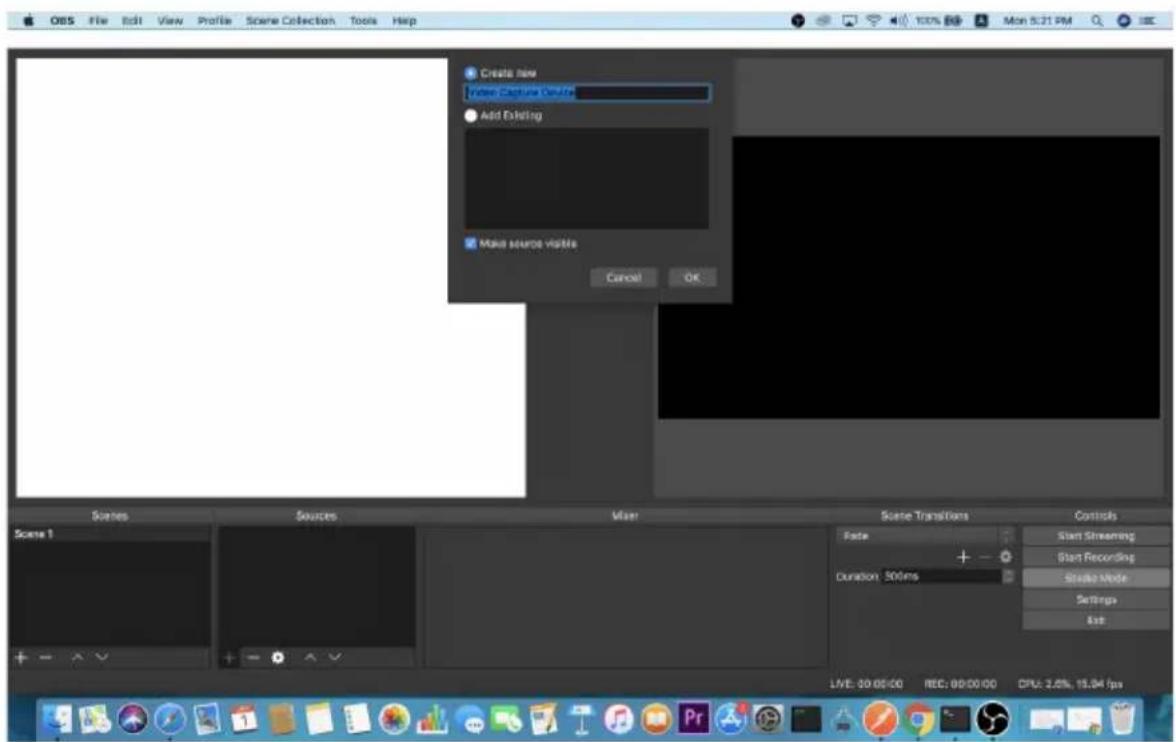Remove source with Sources minus icon

pyautogui.click(x=254, y=658)
